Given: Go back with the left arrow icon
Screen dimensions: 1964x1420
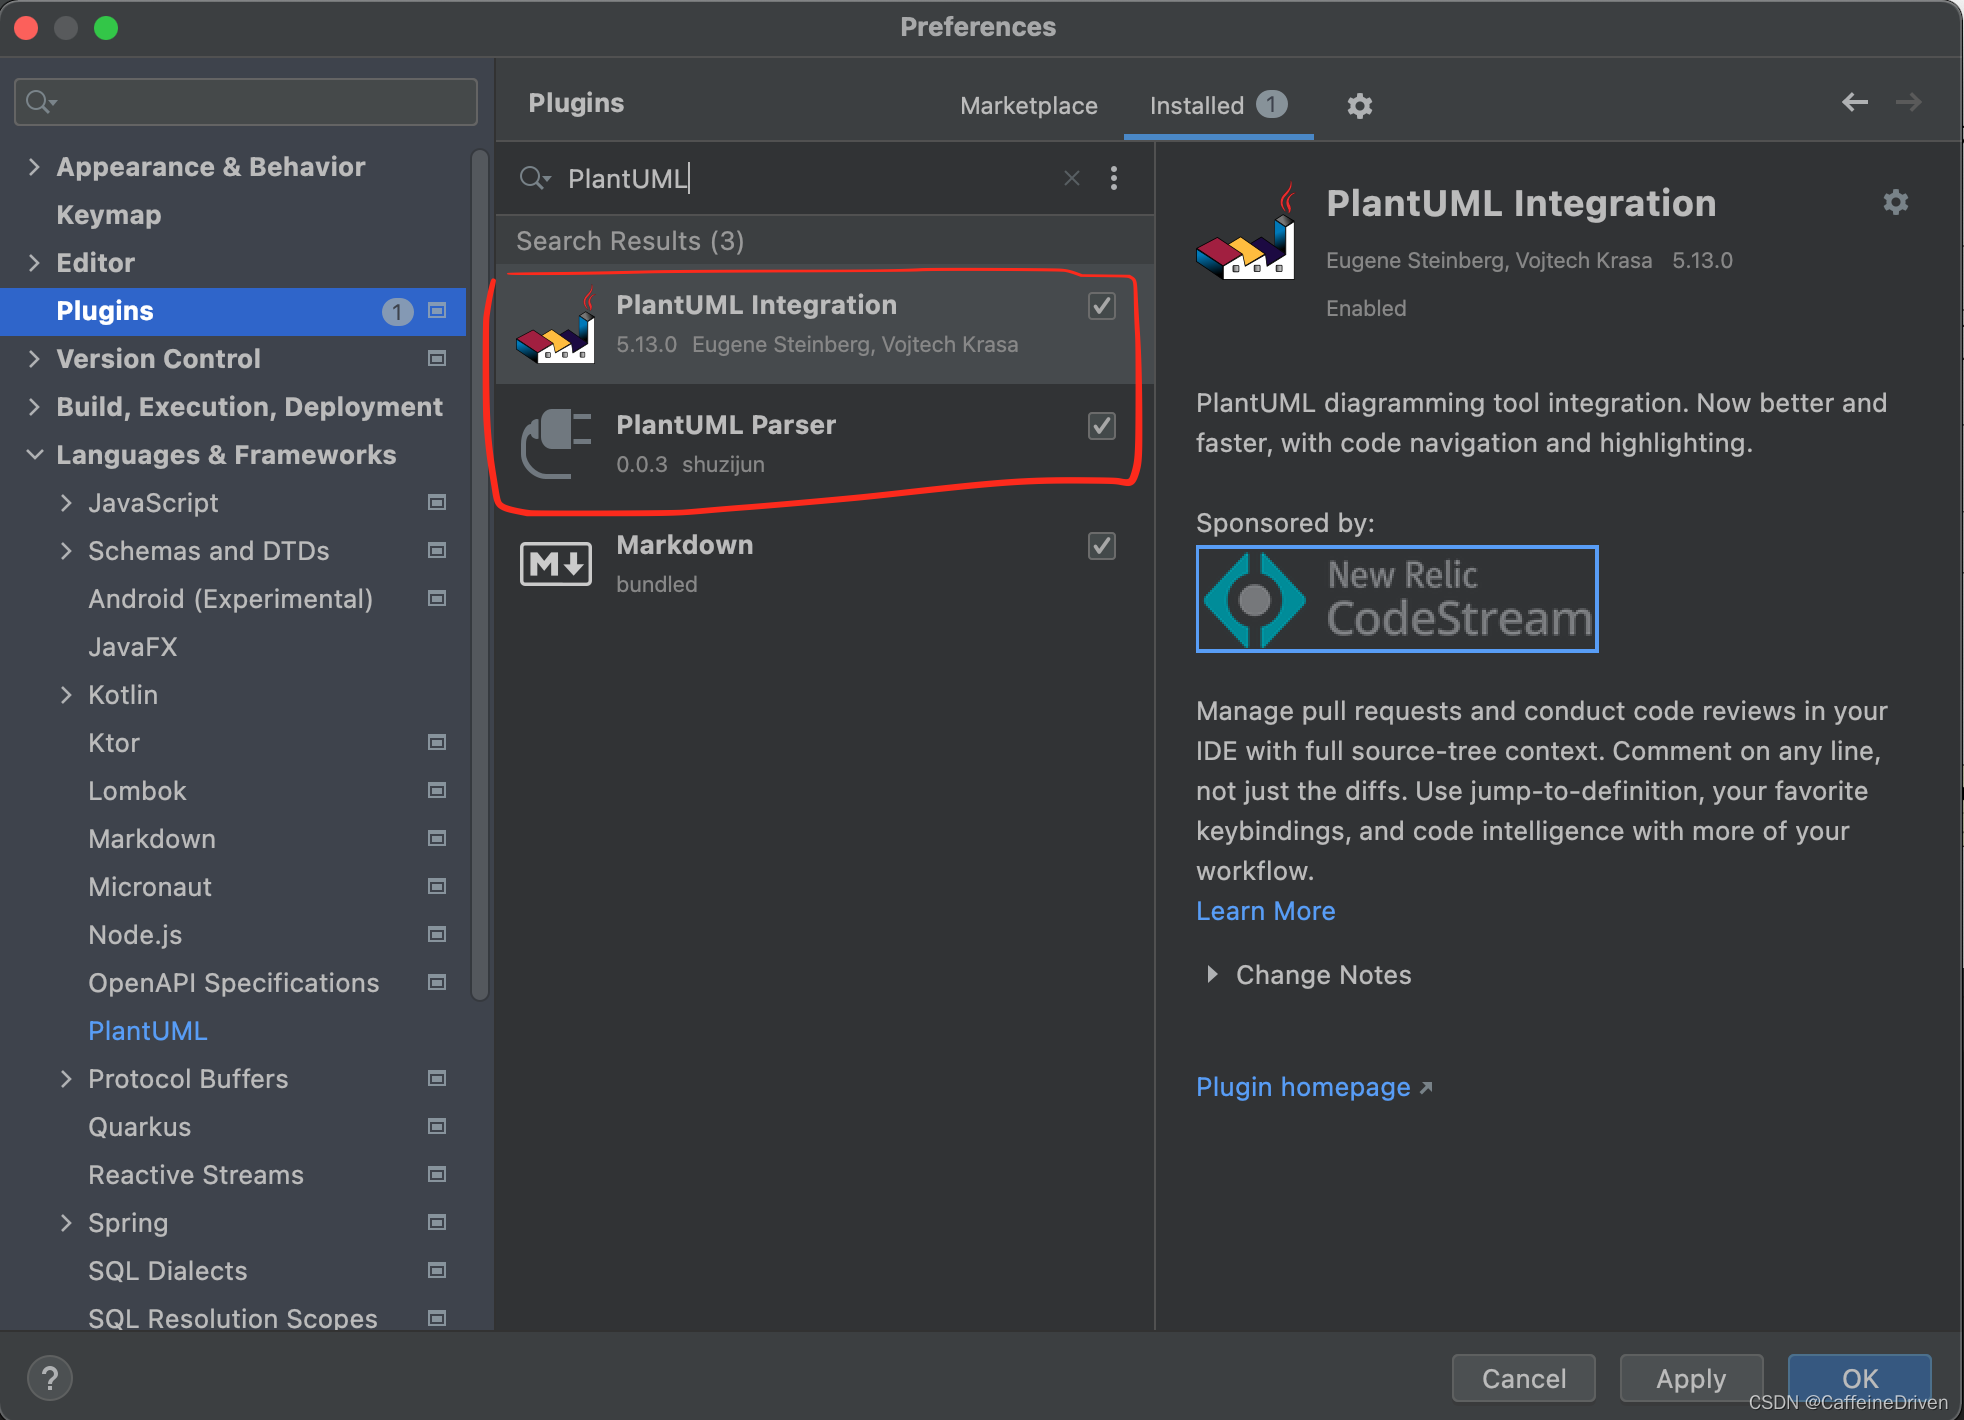Looking at the screenshot, I should point(1855,102).
